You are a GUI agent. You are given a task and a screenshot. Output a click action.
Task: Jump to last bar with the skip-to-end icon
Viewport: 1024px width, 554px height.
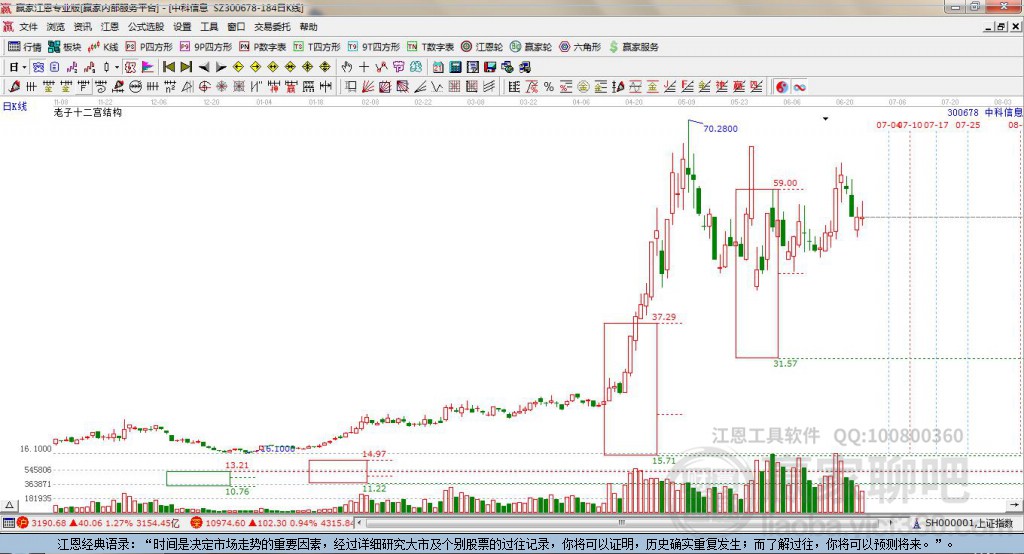pos(186,67)
